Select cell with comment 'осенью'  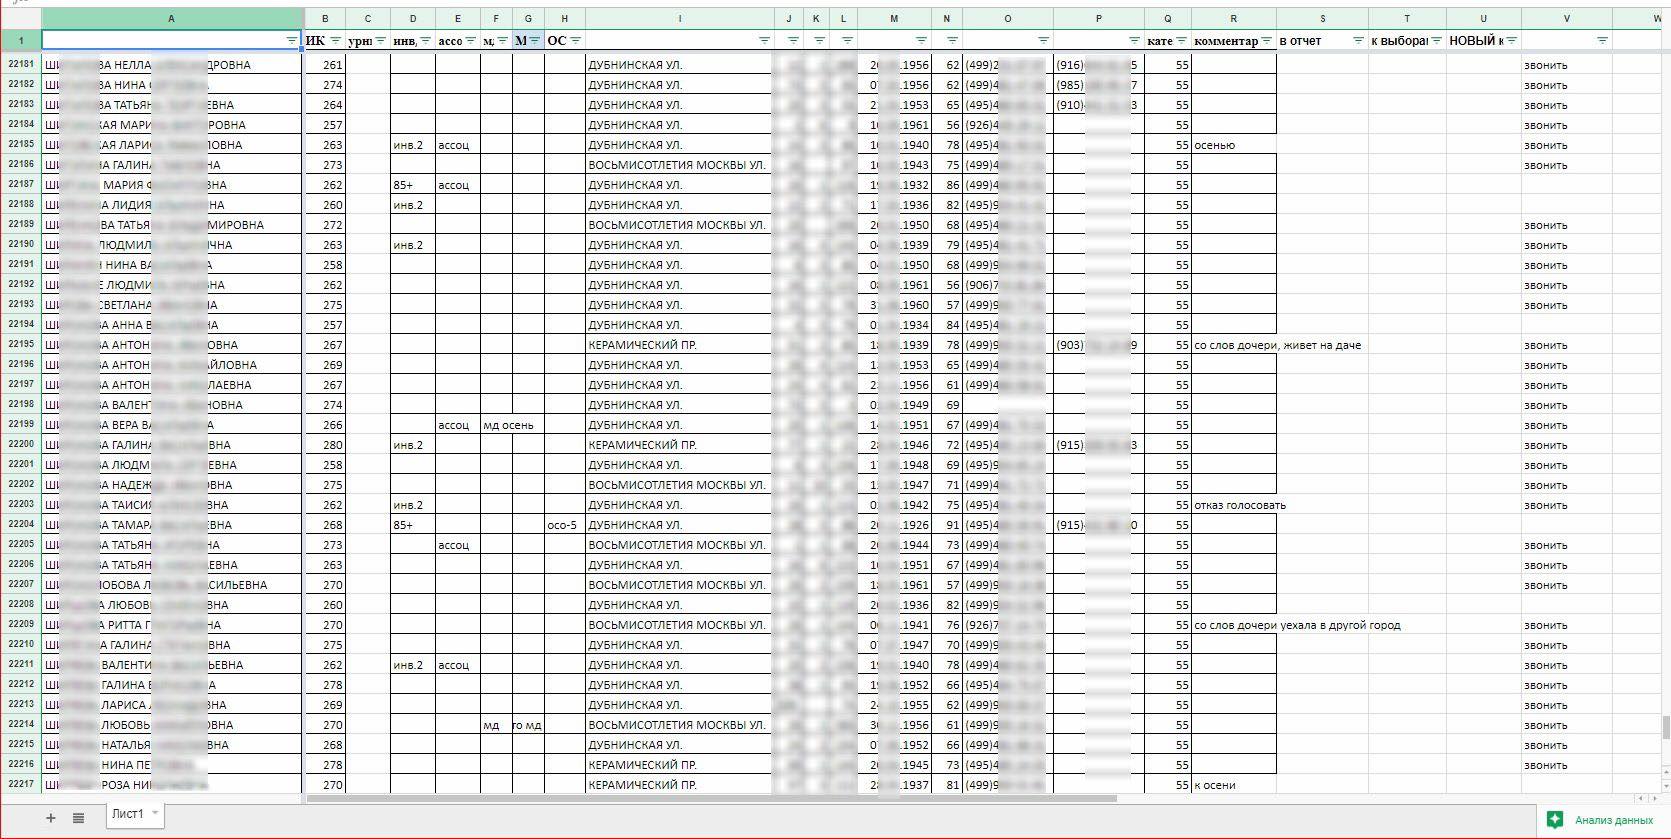click(1234, 145)
